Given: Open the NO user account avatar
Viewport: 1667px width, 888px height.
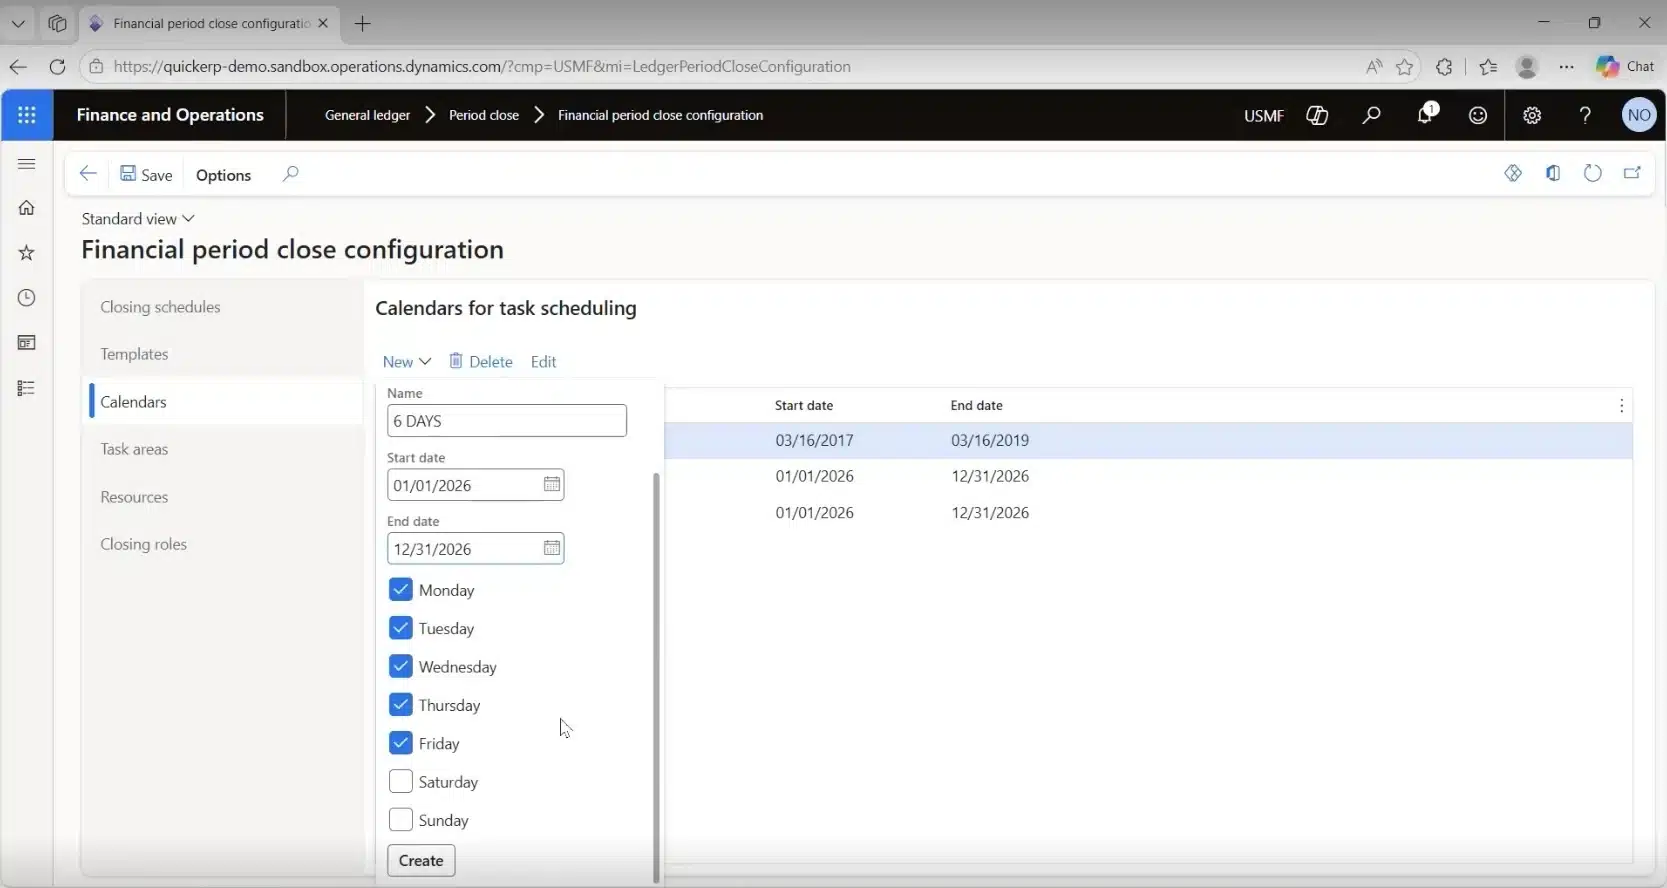Looking at the screenshot, I should [x=1639, y=115].
